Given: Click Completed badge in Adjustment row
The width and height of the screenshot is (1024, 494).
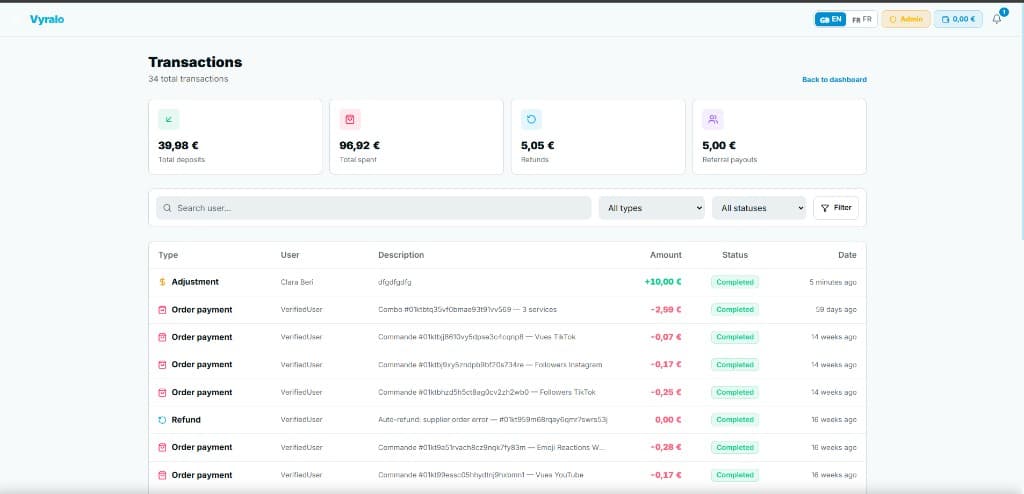Looking at the screenshot, I should point(735,282).
